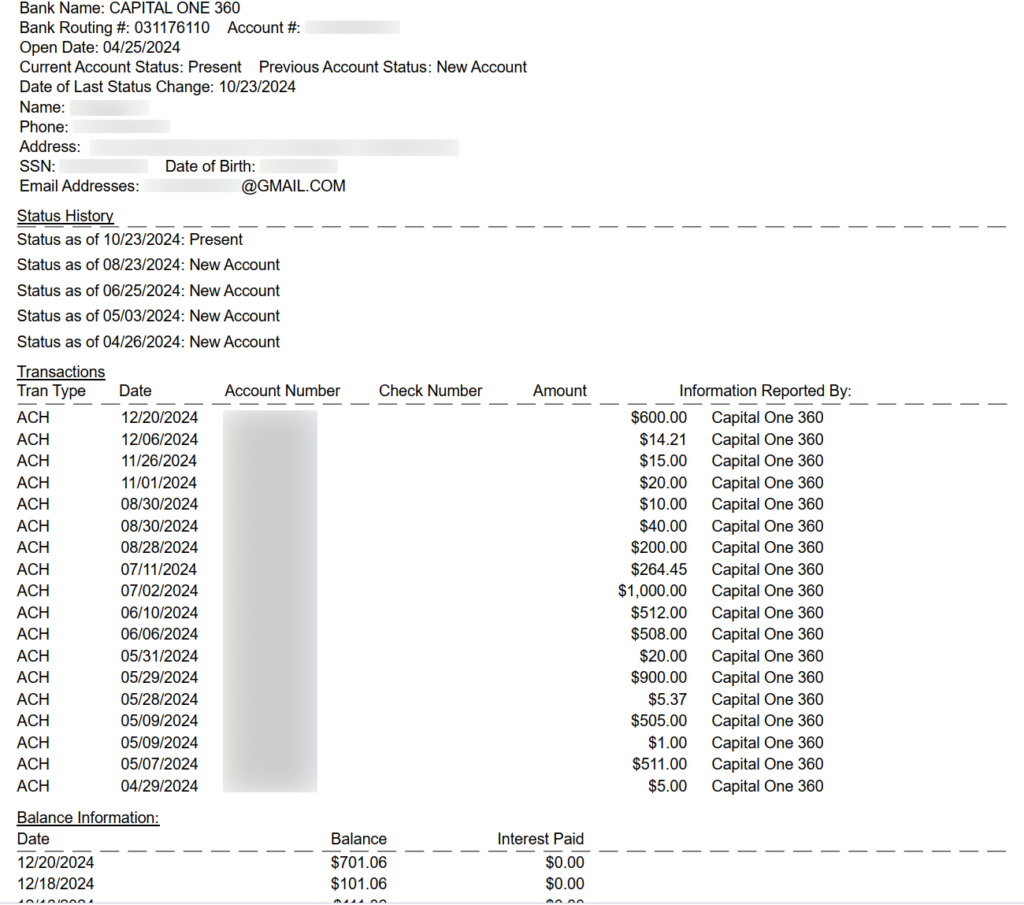Click the $508.00 transaction amount
The width and height of the screenshot is (1024, 905).
(659, 634)
